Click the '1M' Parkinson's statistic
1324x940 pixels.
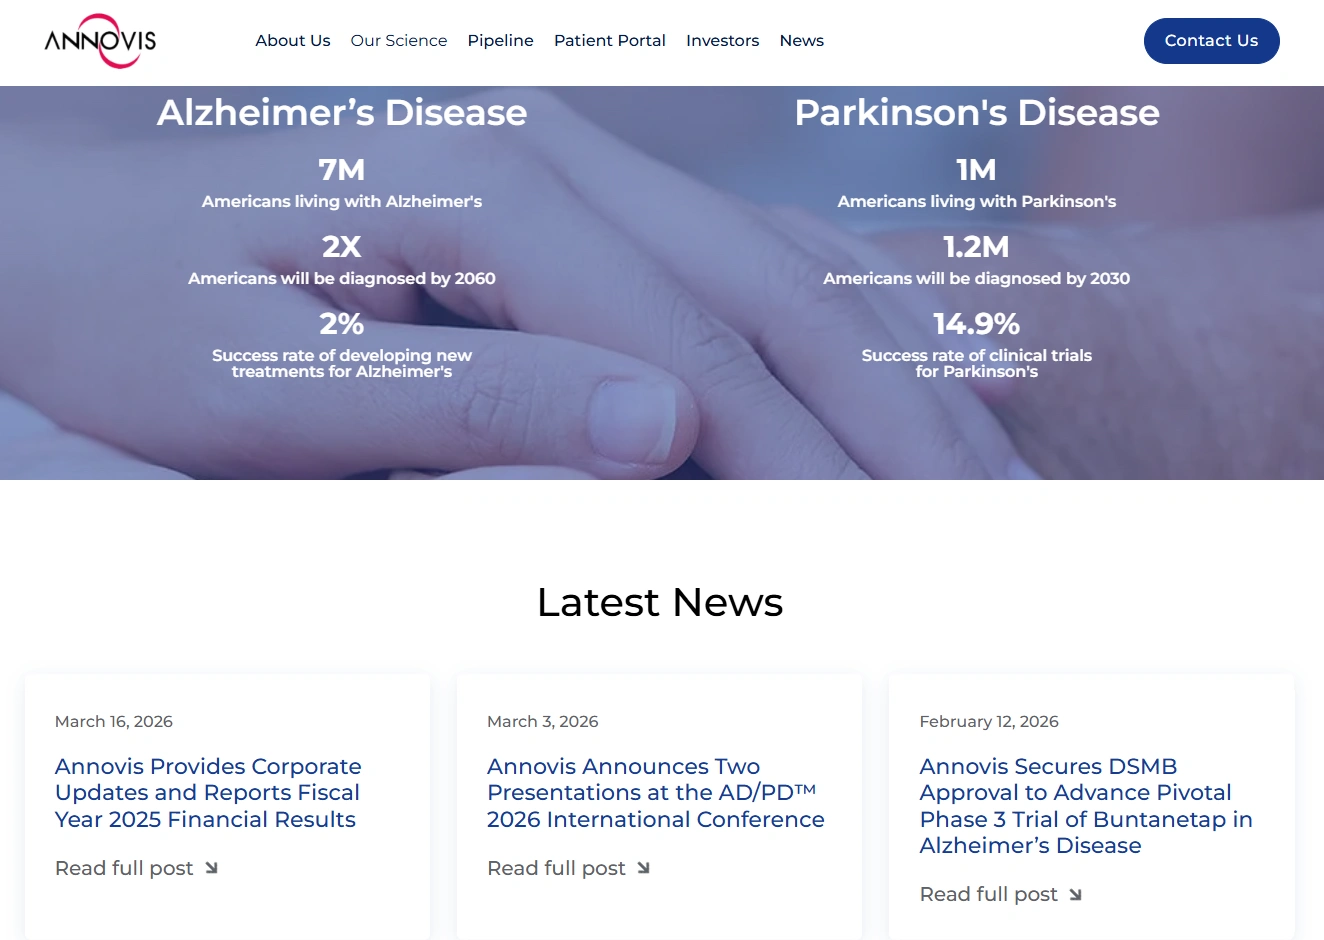click(x=977, y=170)
